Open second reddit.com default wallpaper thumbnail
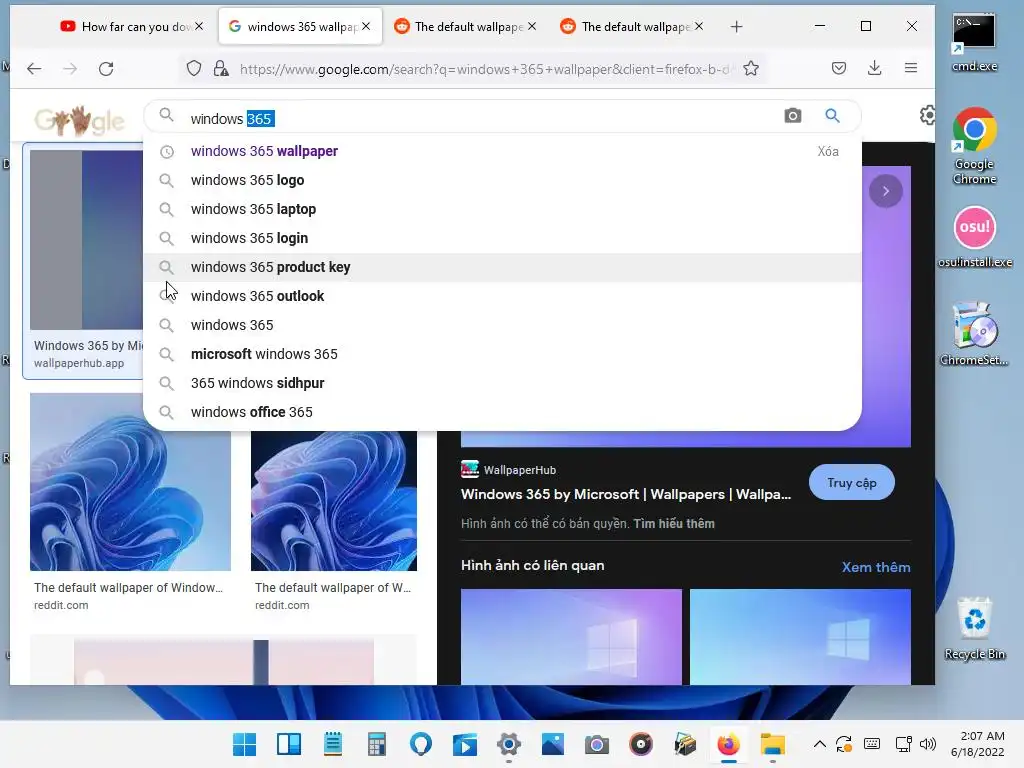This screenshot has height=768, width=1024. click(334, 501)
